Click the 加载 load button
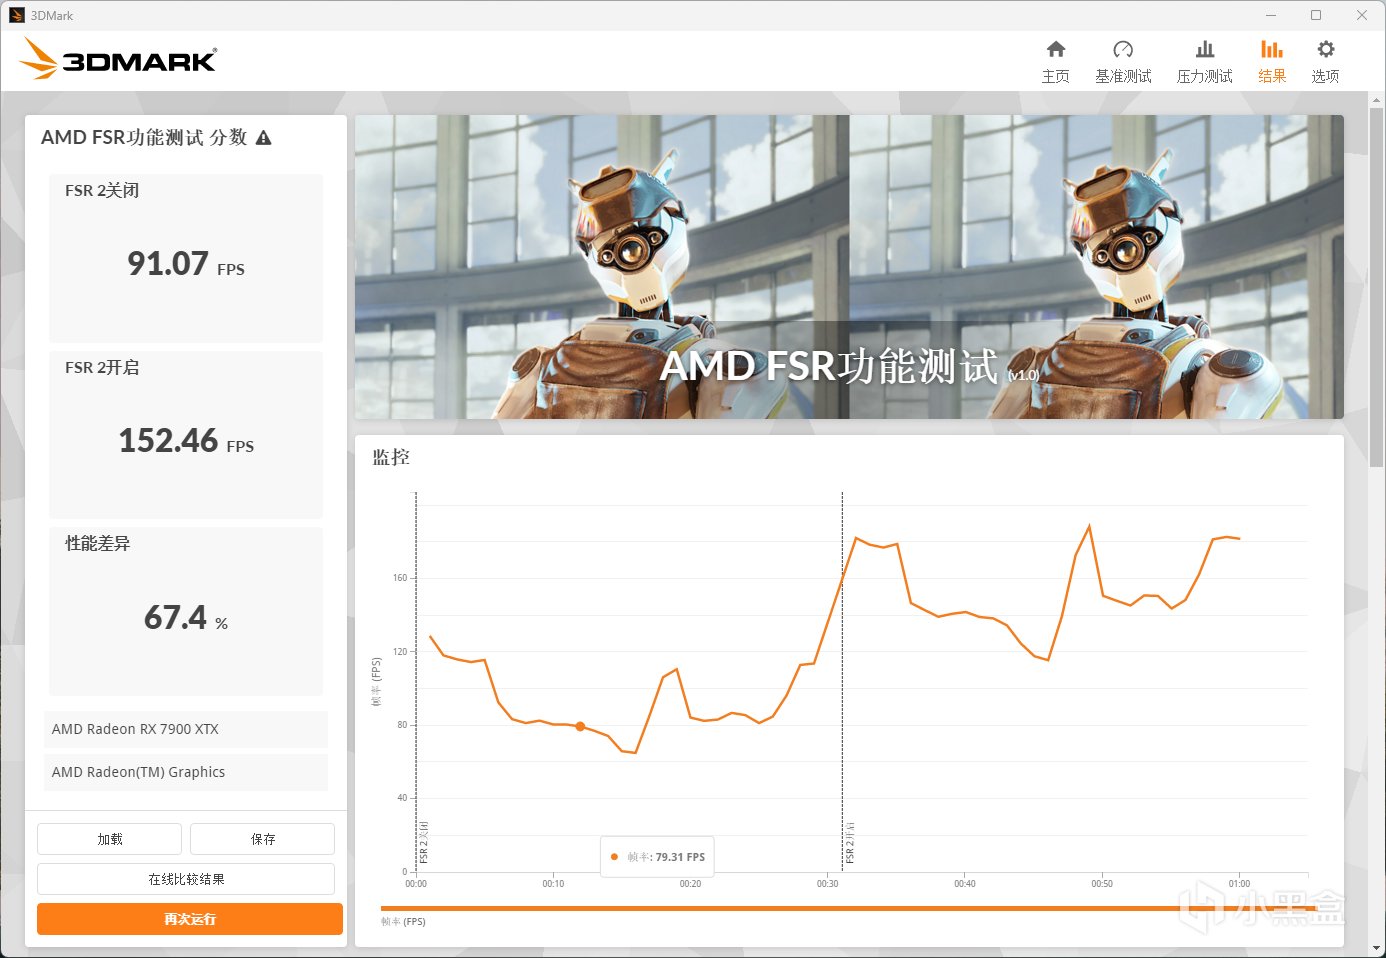The height and width of the screenshot is (958, 1386). click(x=110, y=839)
